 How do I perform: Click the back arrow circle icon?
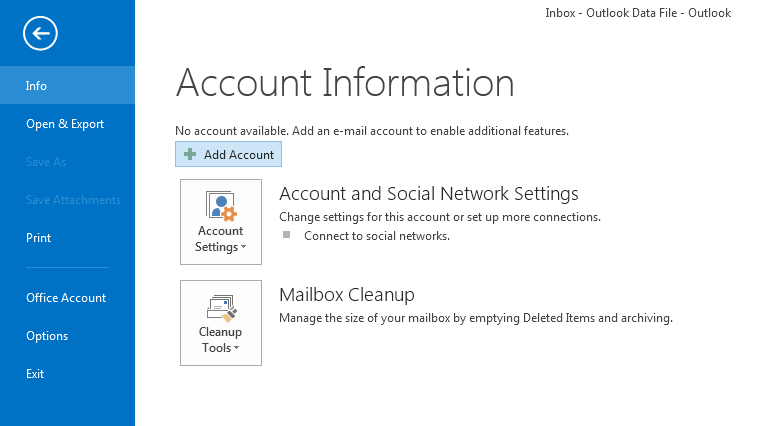coord(40,33)
